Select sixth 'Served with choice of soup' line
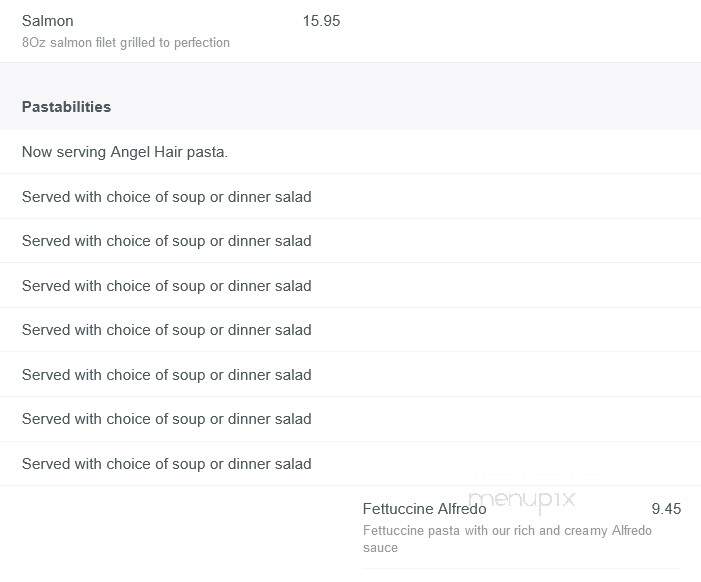 (167, 419)
